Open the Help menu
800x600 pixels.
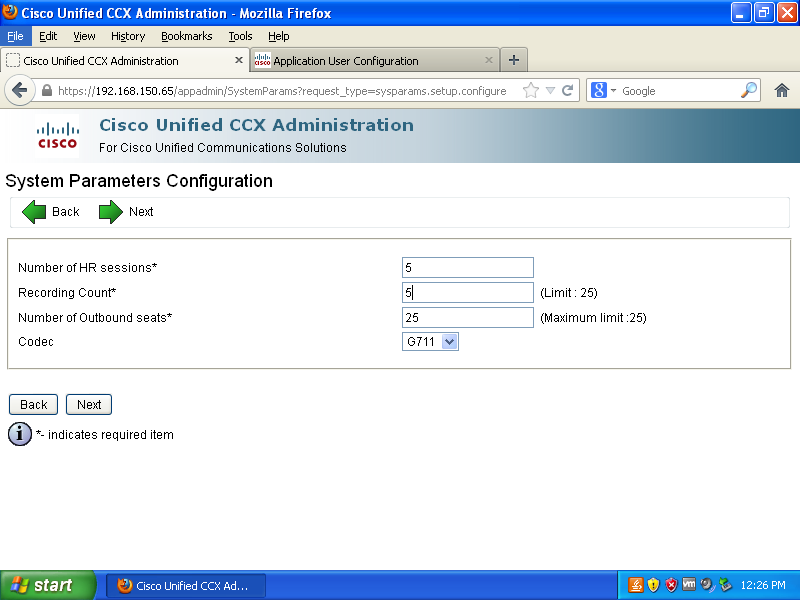(279, 36)
